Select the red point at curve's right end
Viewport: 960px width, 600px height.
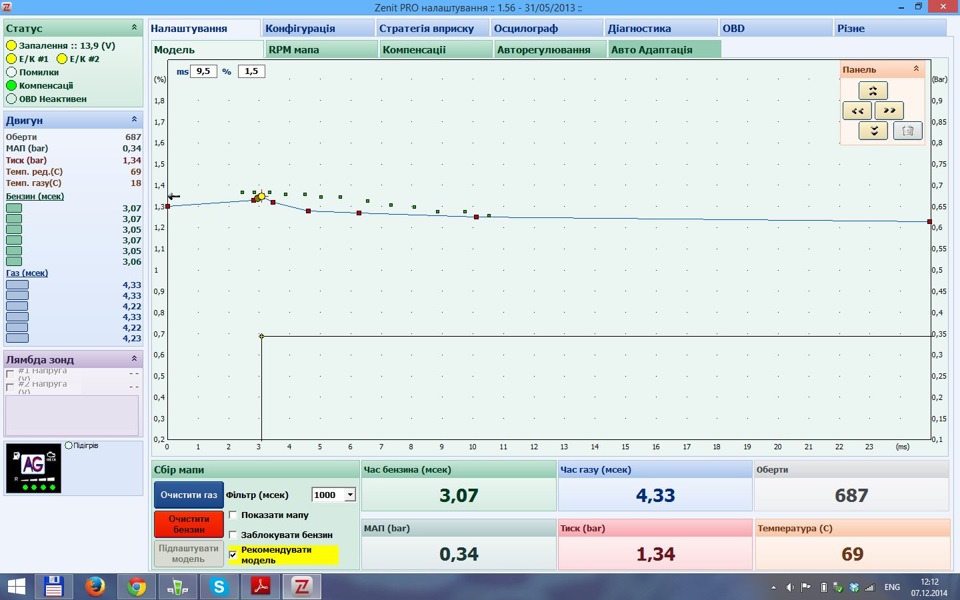(929, 222)
